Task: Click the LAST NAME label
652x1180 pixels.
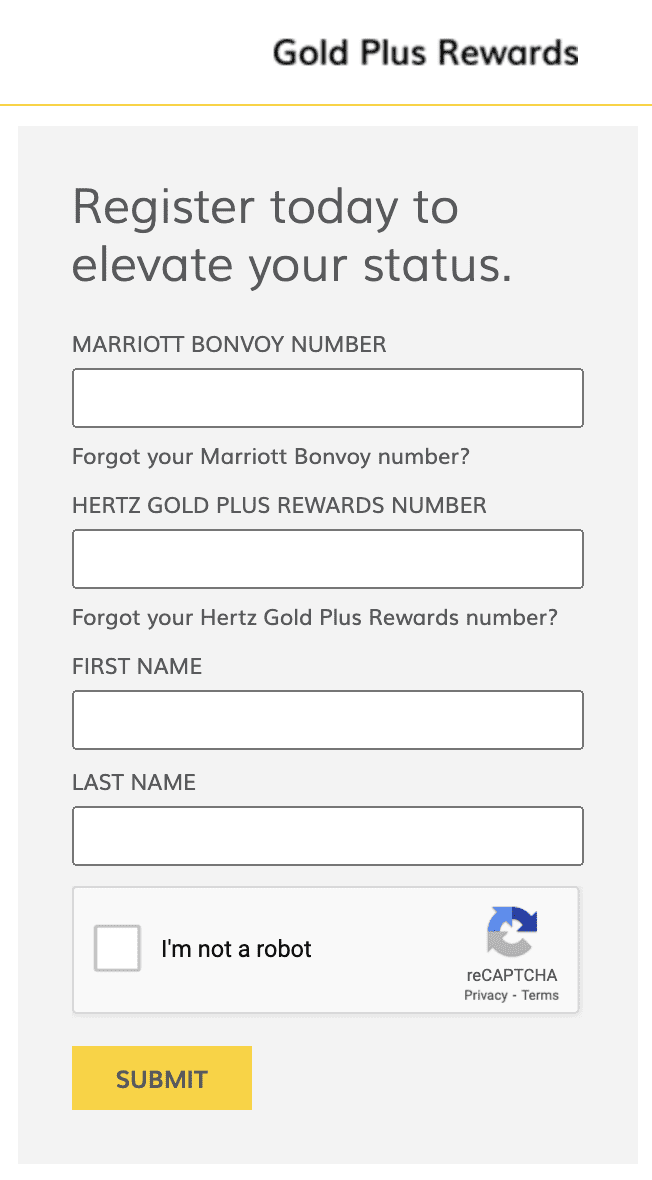Action: click(133, 782)
